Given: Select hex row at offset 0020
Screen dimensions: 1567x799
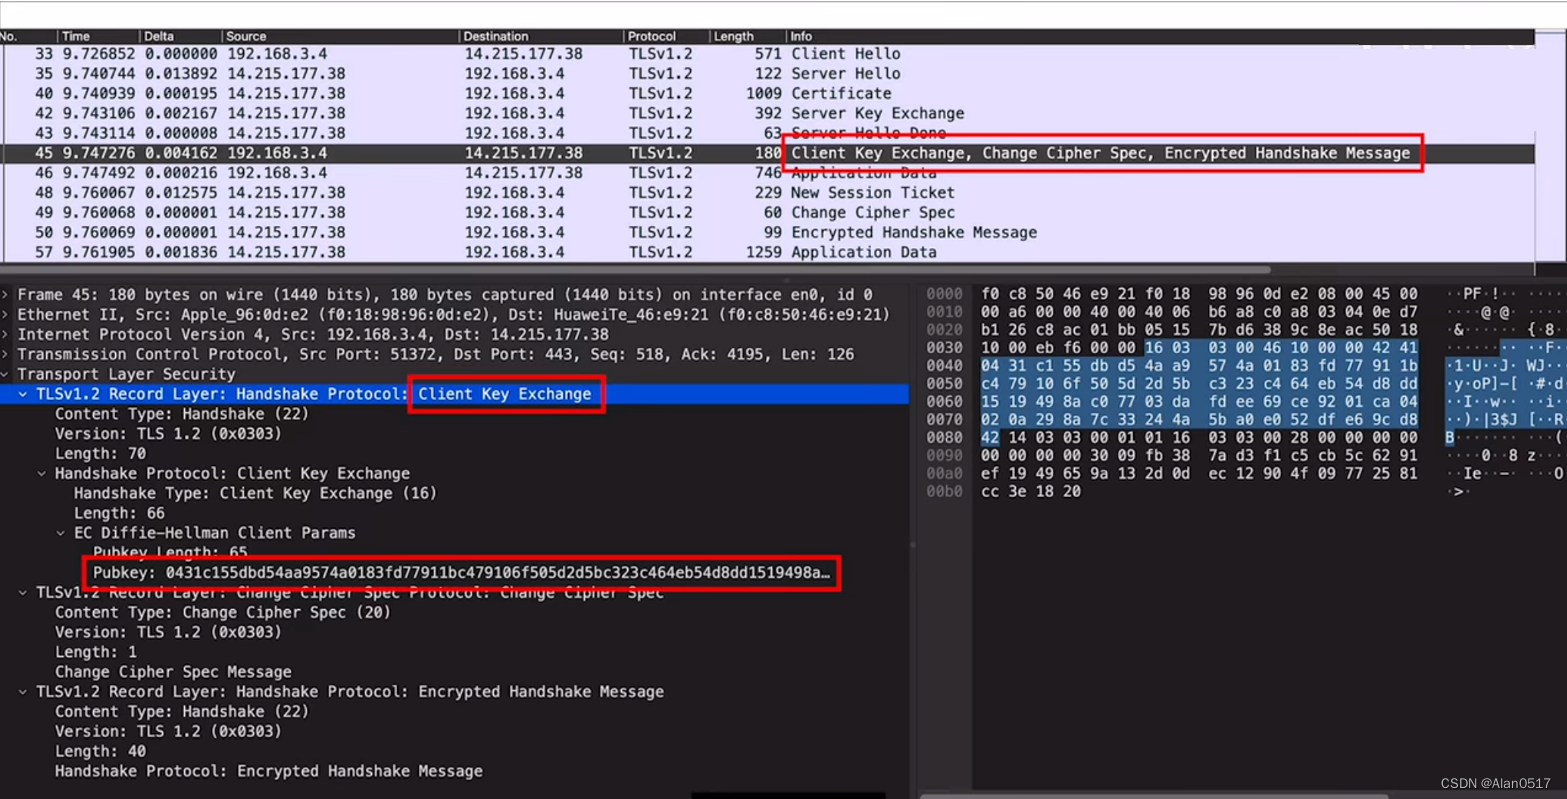Looking at the screenshot, I should [x=1199, y=330].
